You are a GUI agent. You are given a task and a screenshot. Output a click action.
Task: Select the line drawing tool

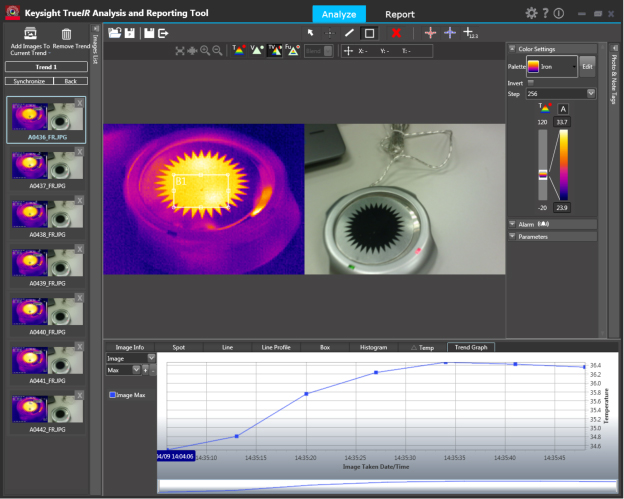coord(349,33)
